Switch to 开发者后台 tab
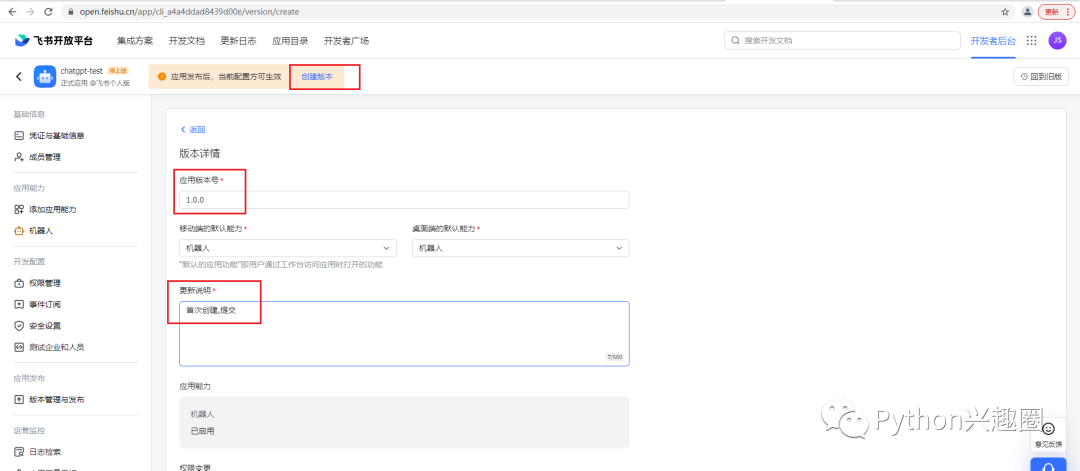1080x471 pixels. 992,41
